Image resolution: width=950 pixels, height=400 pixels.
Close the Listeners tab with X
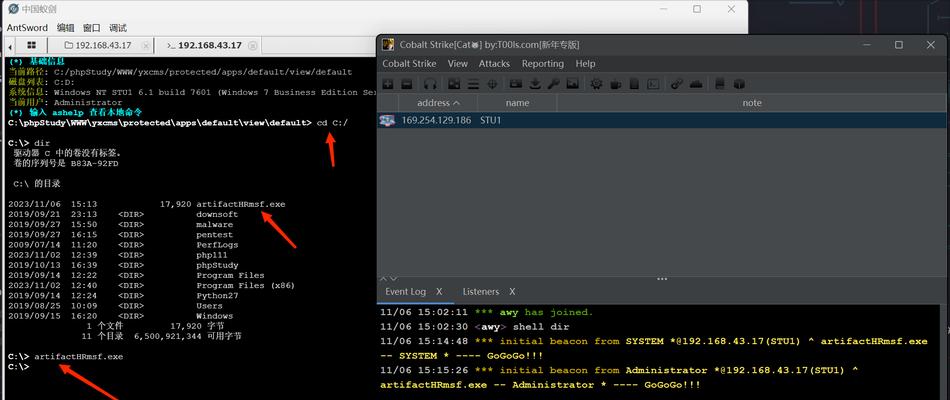coord(512,292)
